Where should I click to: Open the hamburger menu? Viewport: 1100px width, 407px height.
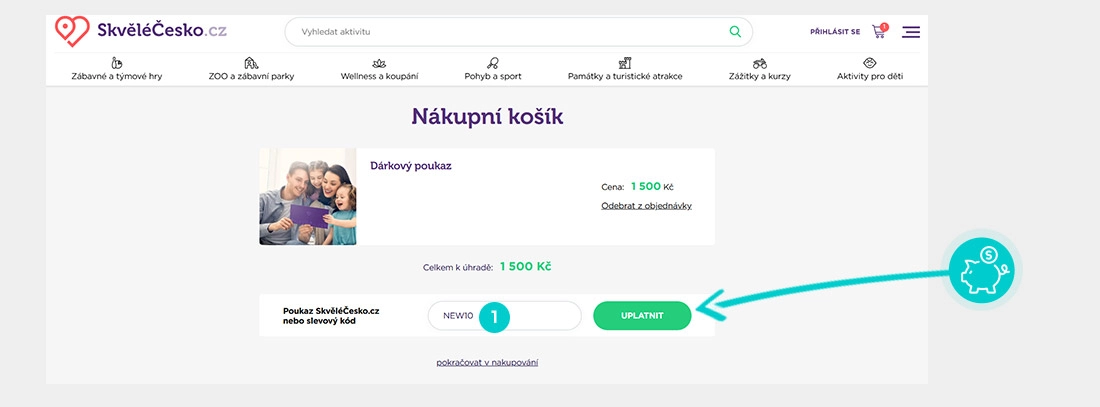click(x=911, y=32)
